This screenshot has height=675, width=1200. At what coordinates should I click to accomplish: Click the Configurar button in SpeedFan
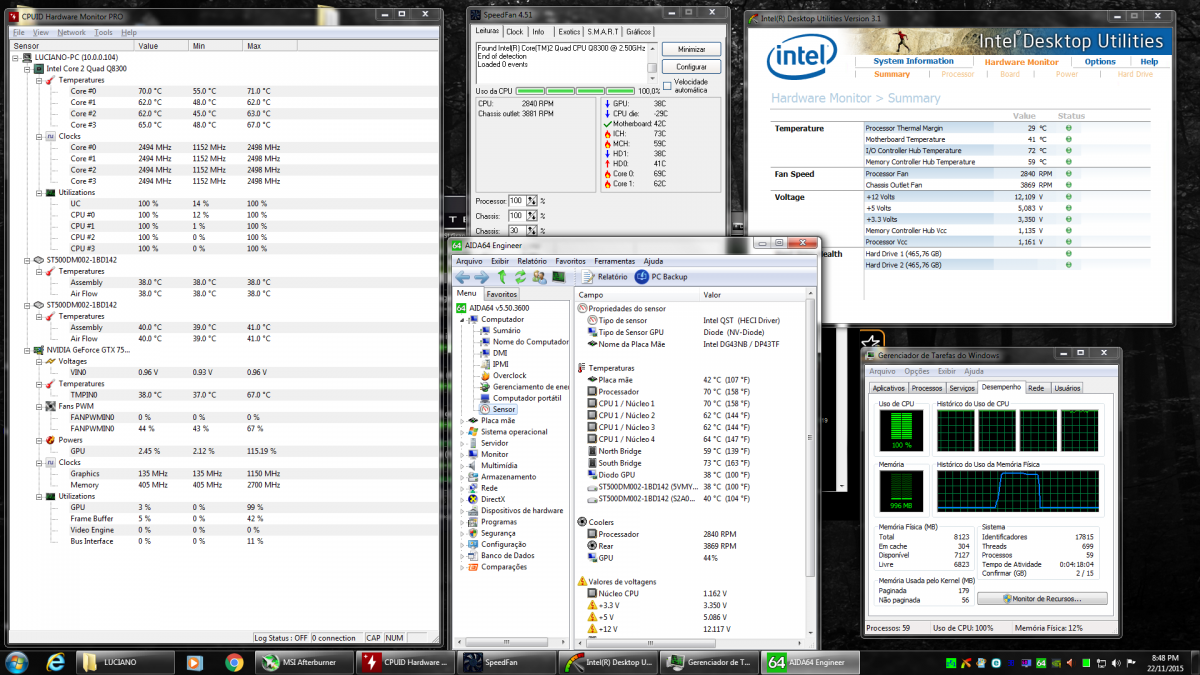tap(691, 67)
